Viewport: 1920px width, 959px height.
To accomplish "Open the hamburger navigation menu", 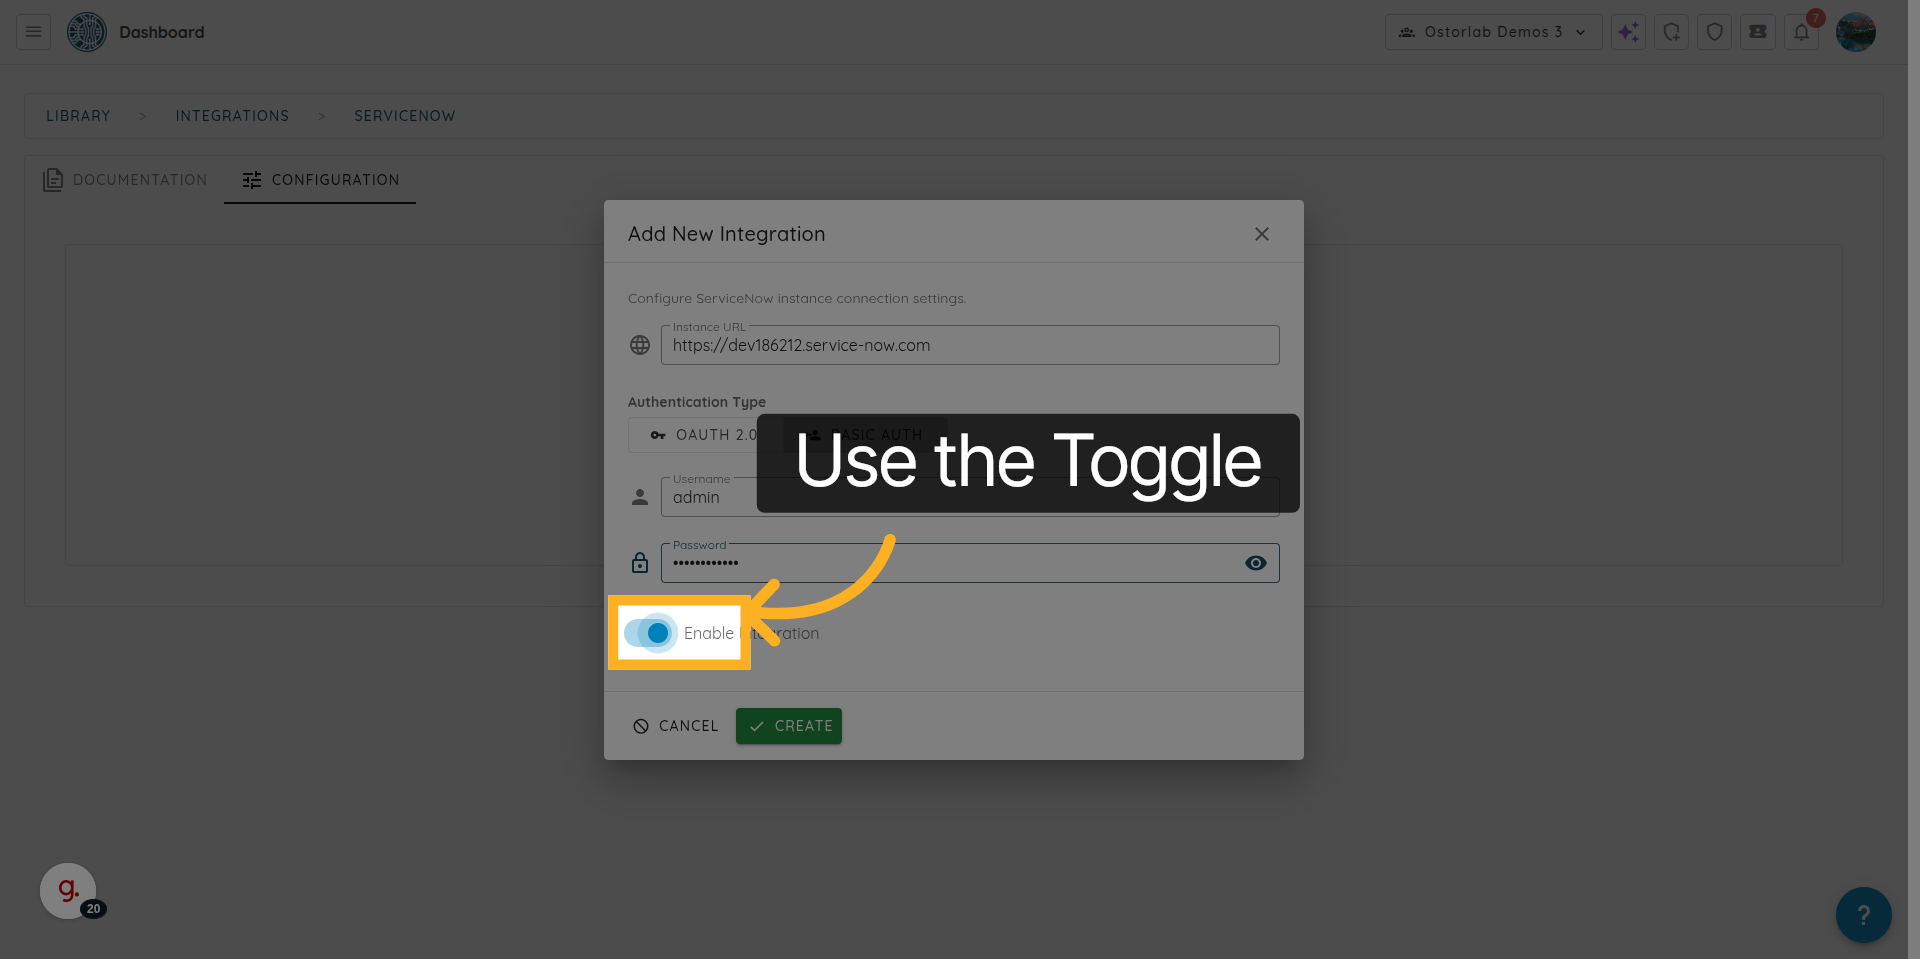I will tap(31, 31).
